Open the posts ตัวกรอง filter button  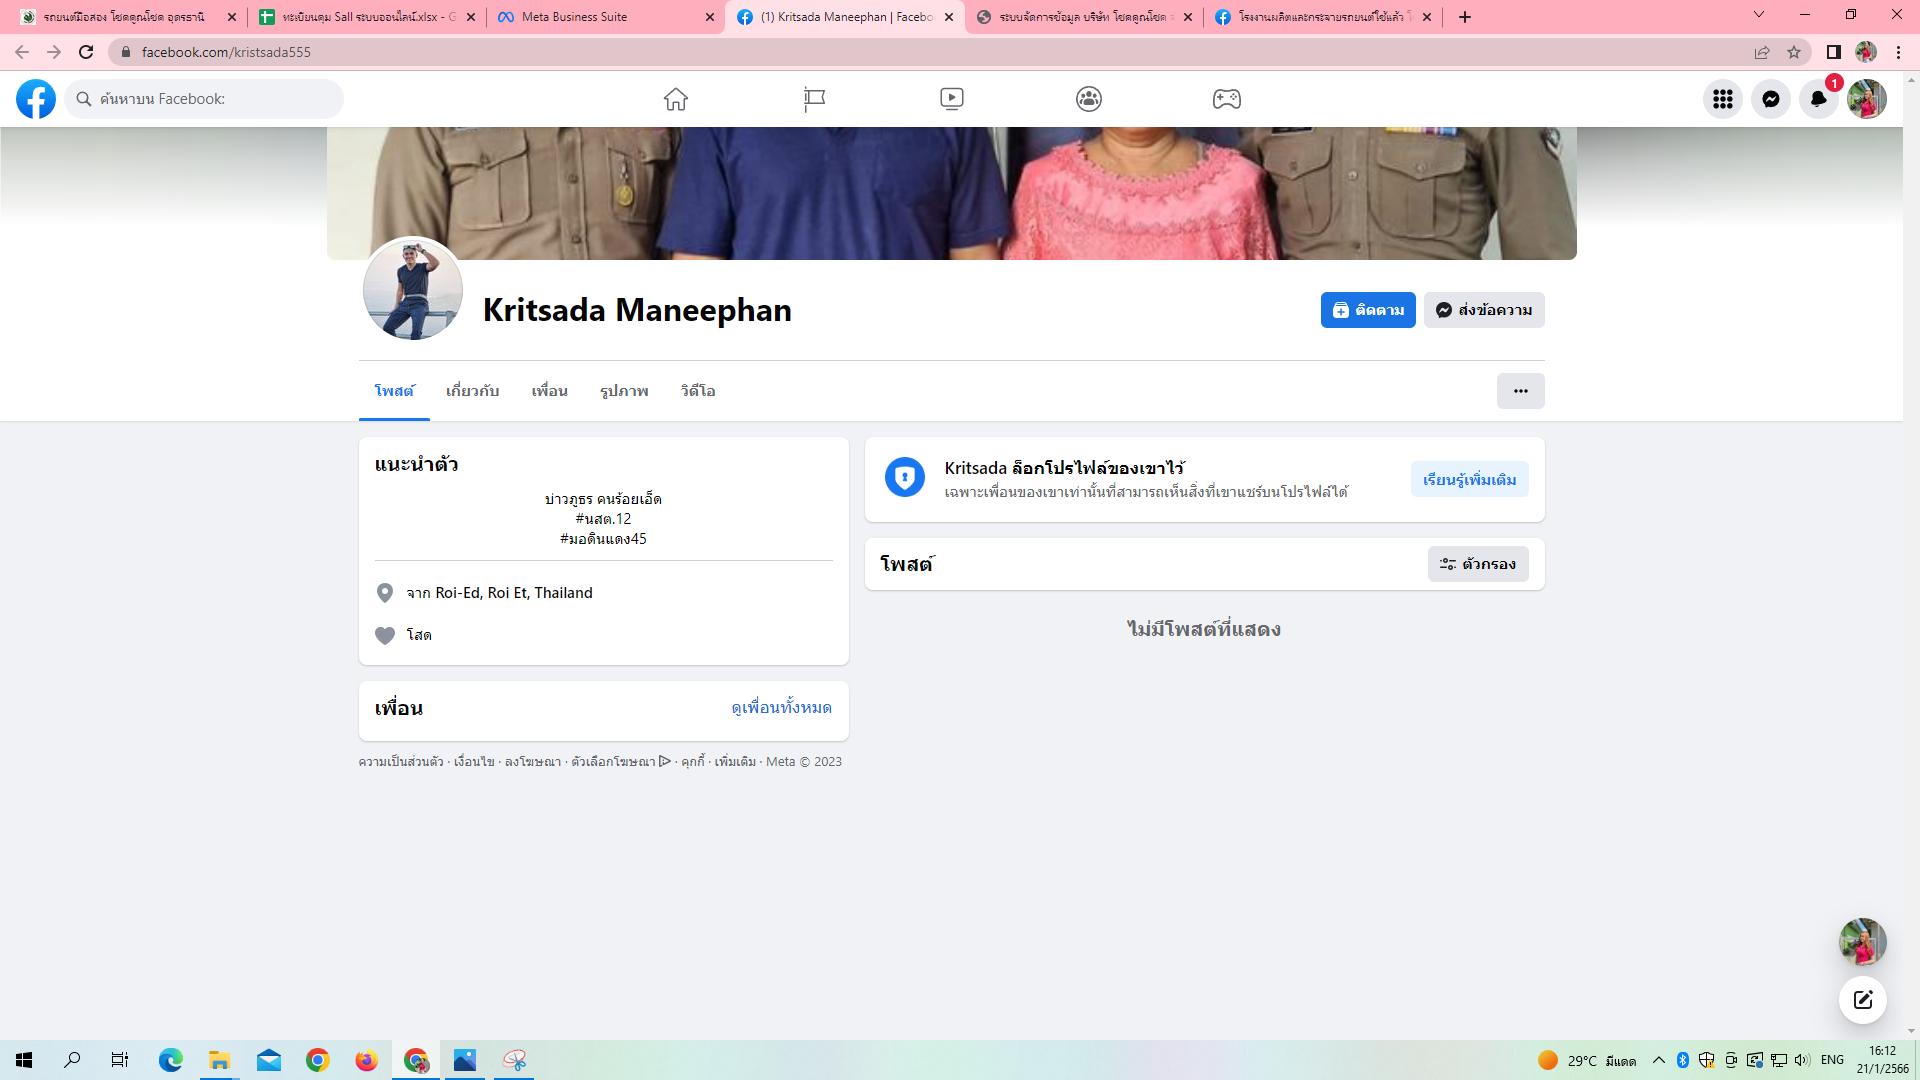point(1477,564)
